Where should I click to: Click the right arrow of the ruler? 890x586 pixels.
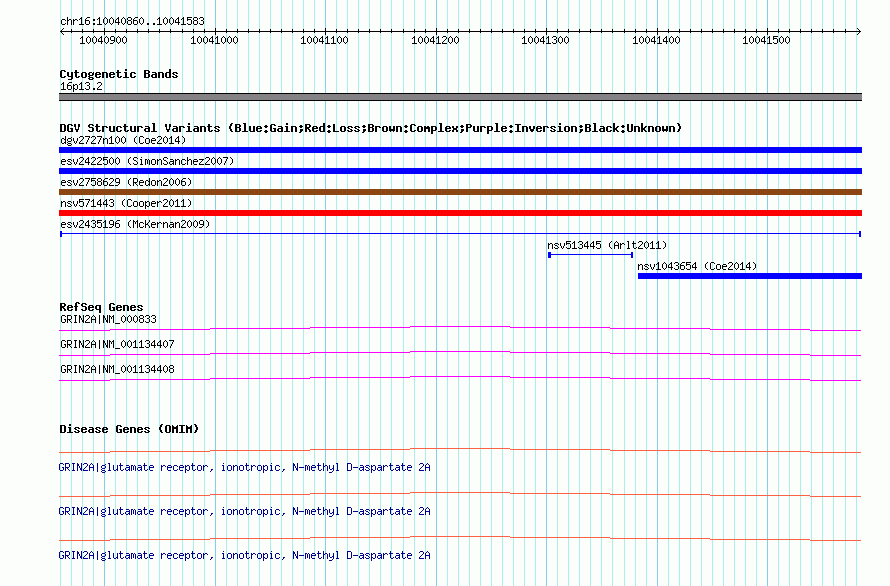pos(859,31)
